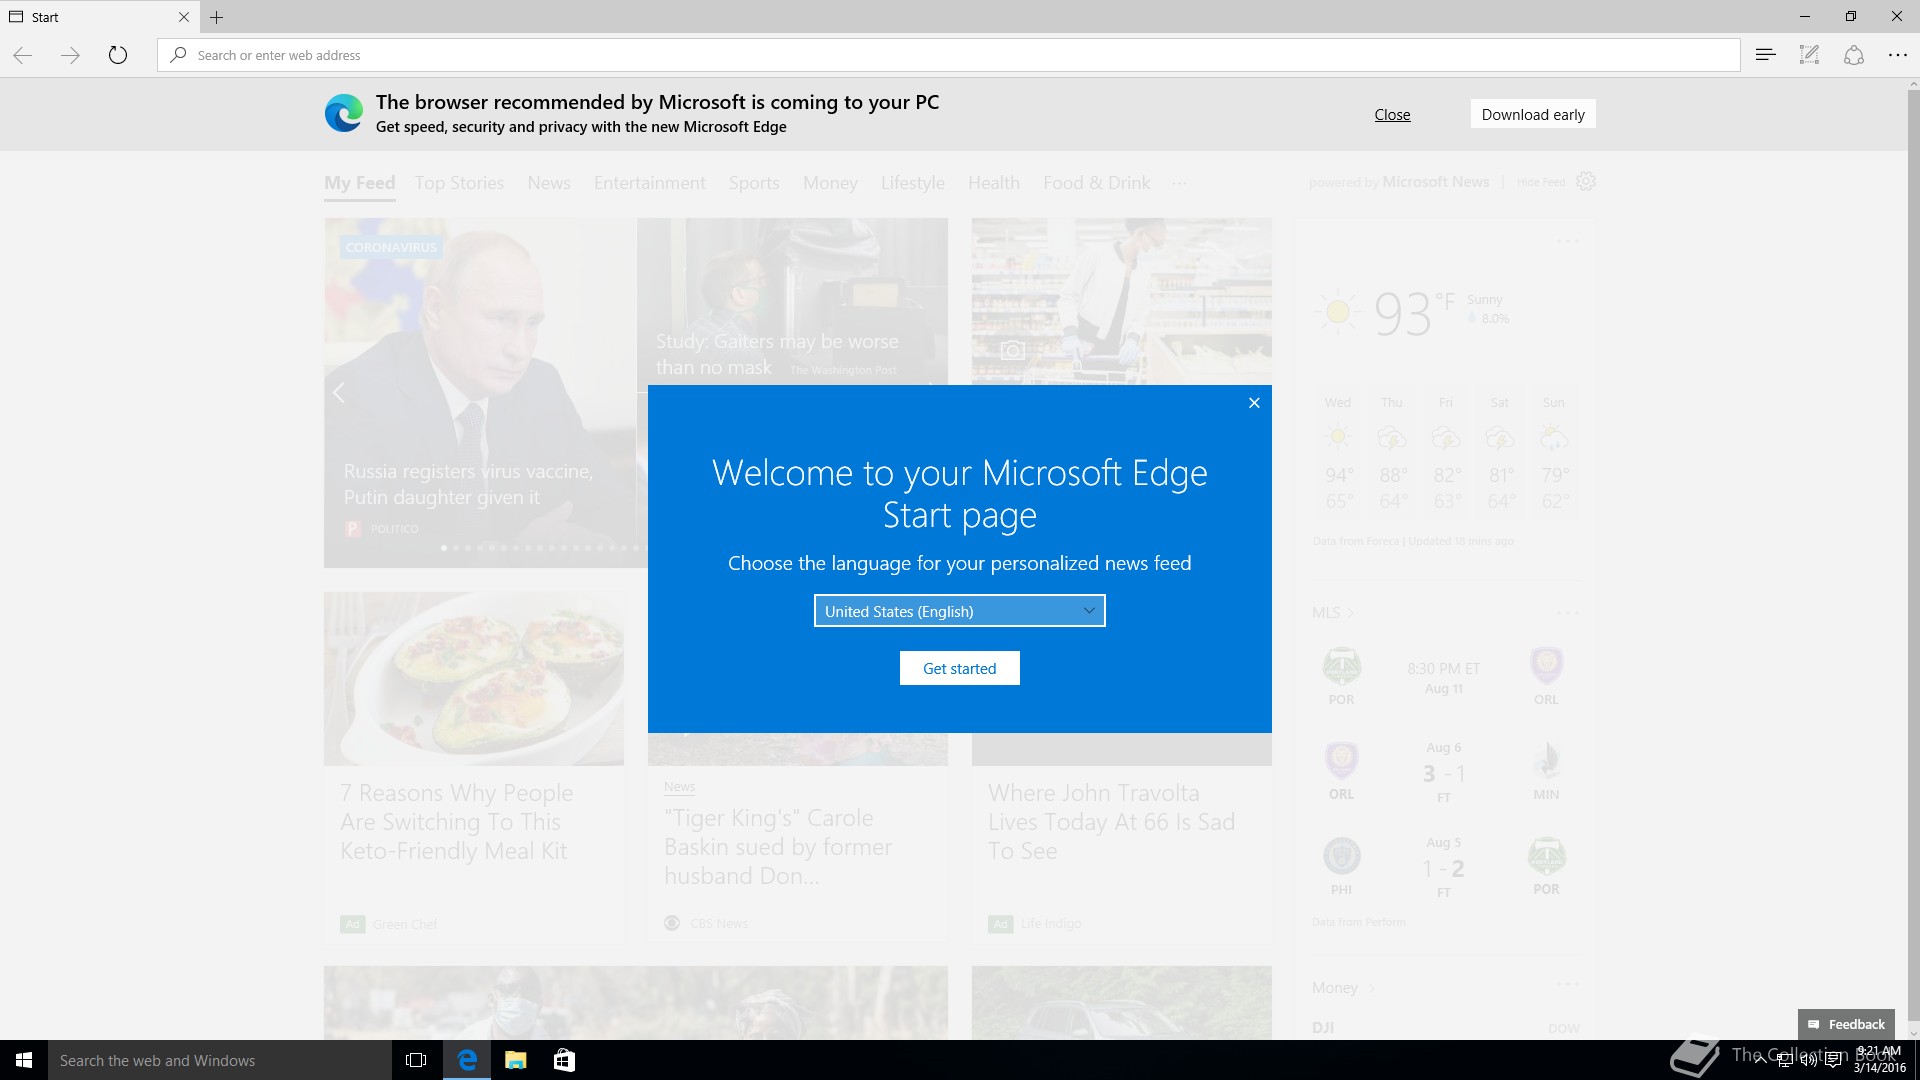Expand the United States (English) language dropdown
Viewport: 1920px width, 1080px height.
pyautogui.click(x=959, y=611)
